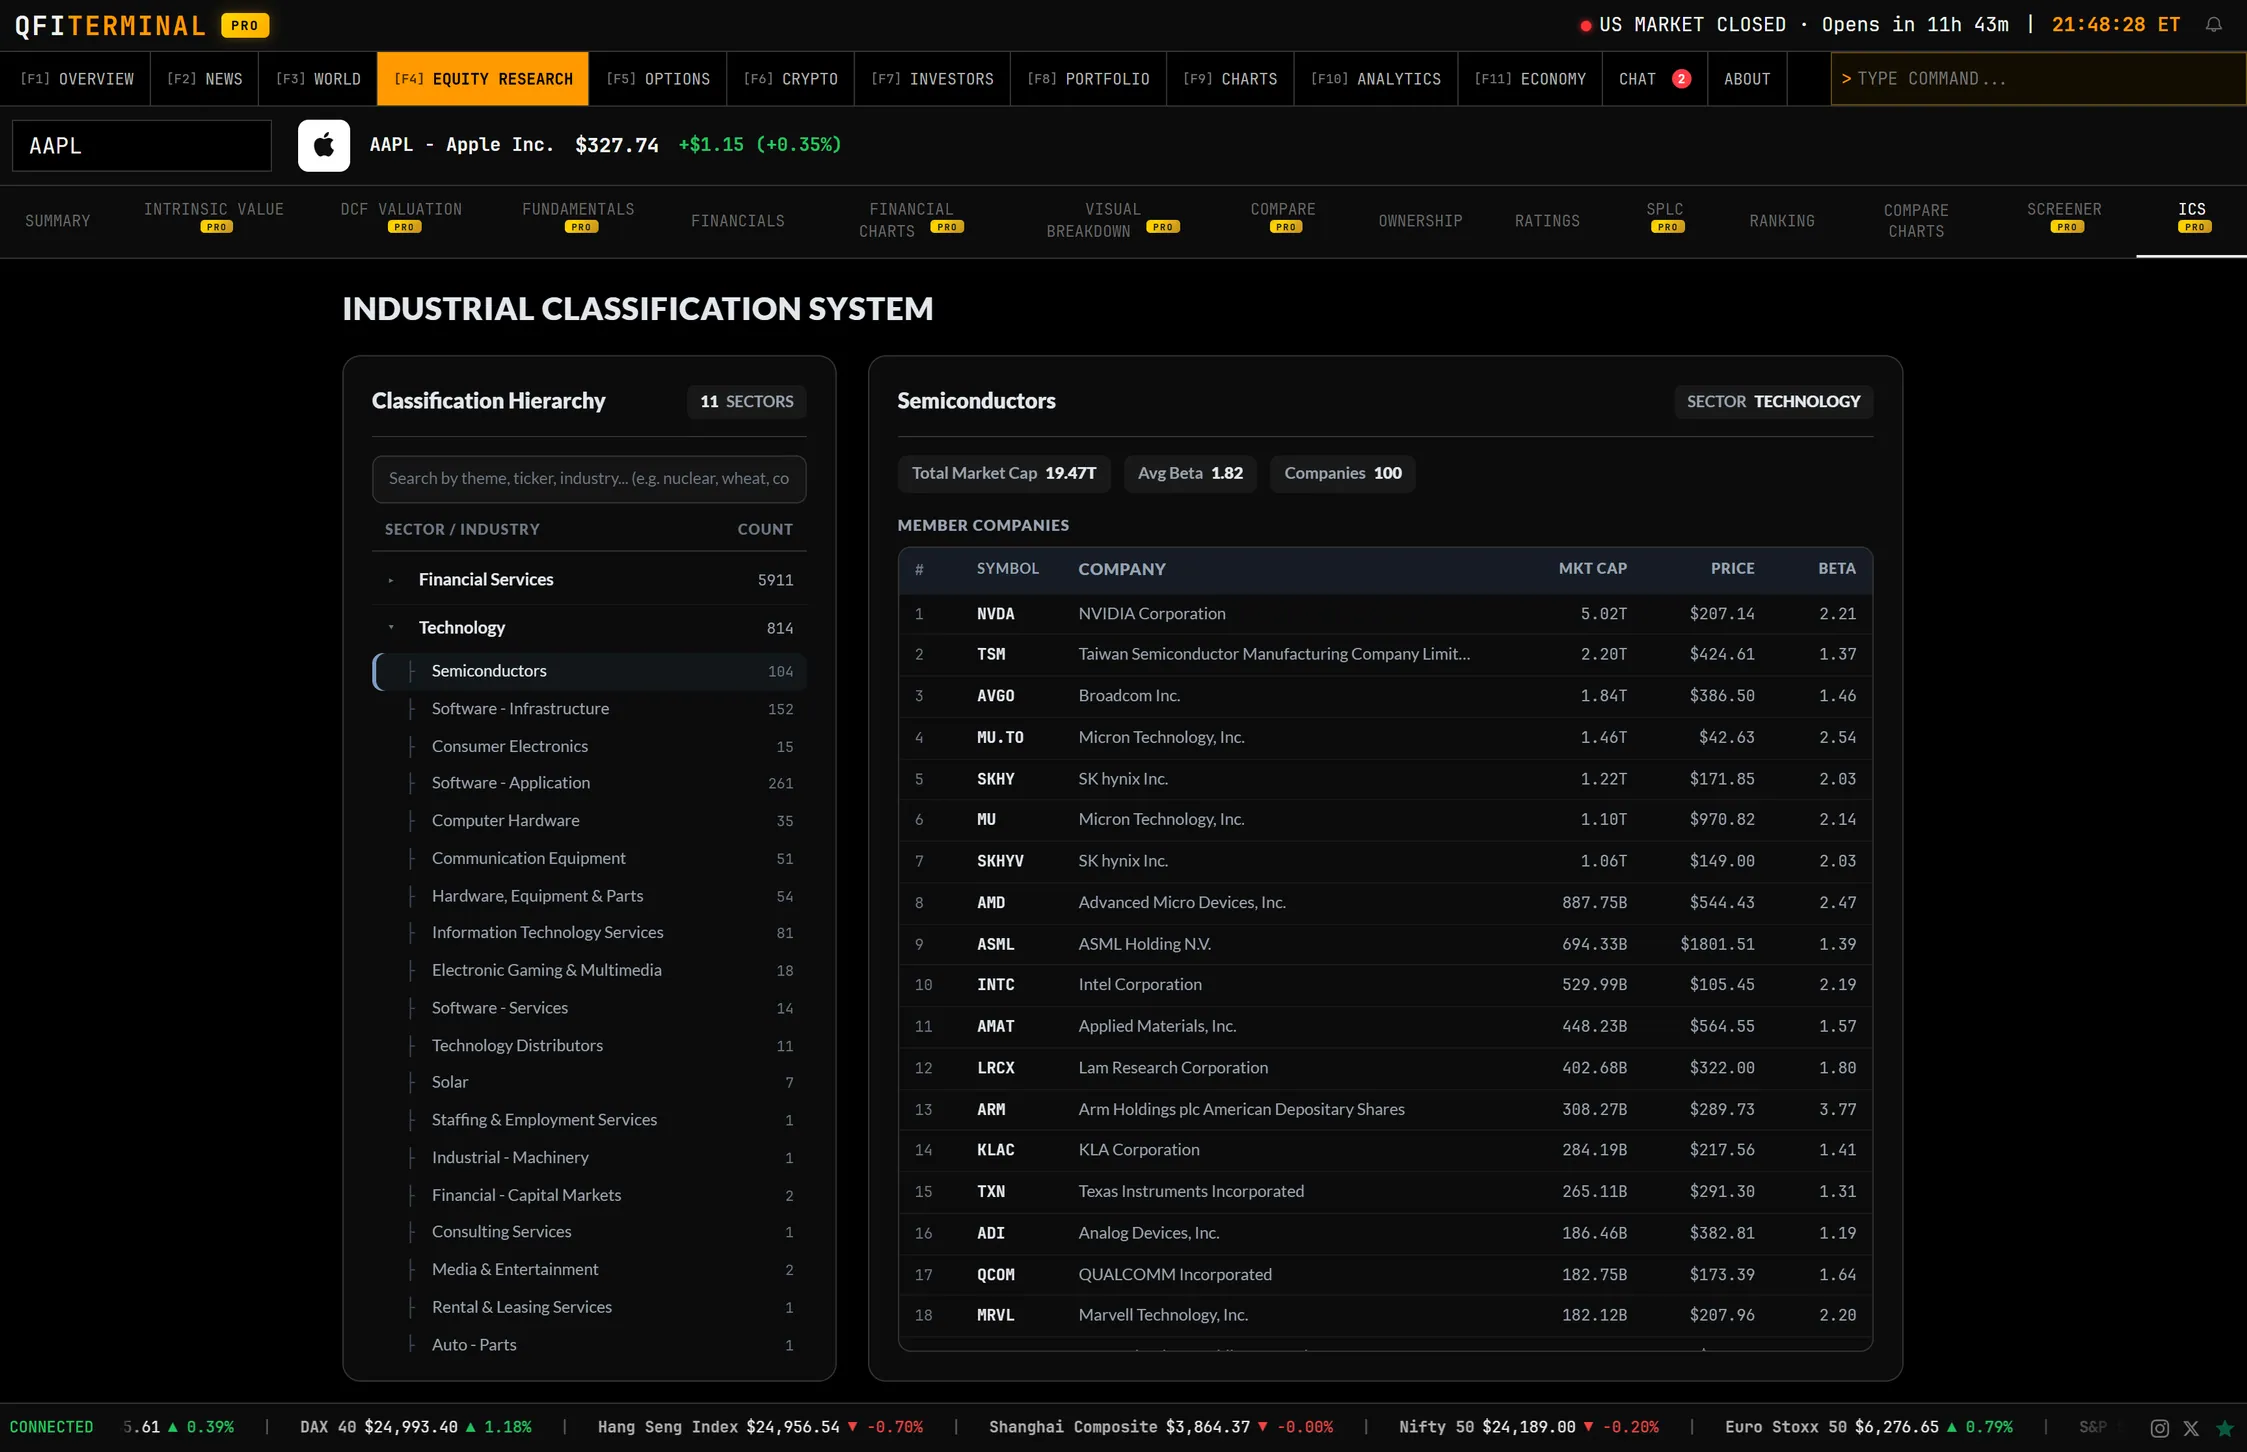Switch to the F9 Charts tab
Image resolution: width=2247 pixels, height=1452 pixels.
point(1230,79)
